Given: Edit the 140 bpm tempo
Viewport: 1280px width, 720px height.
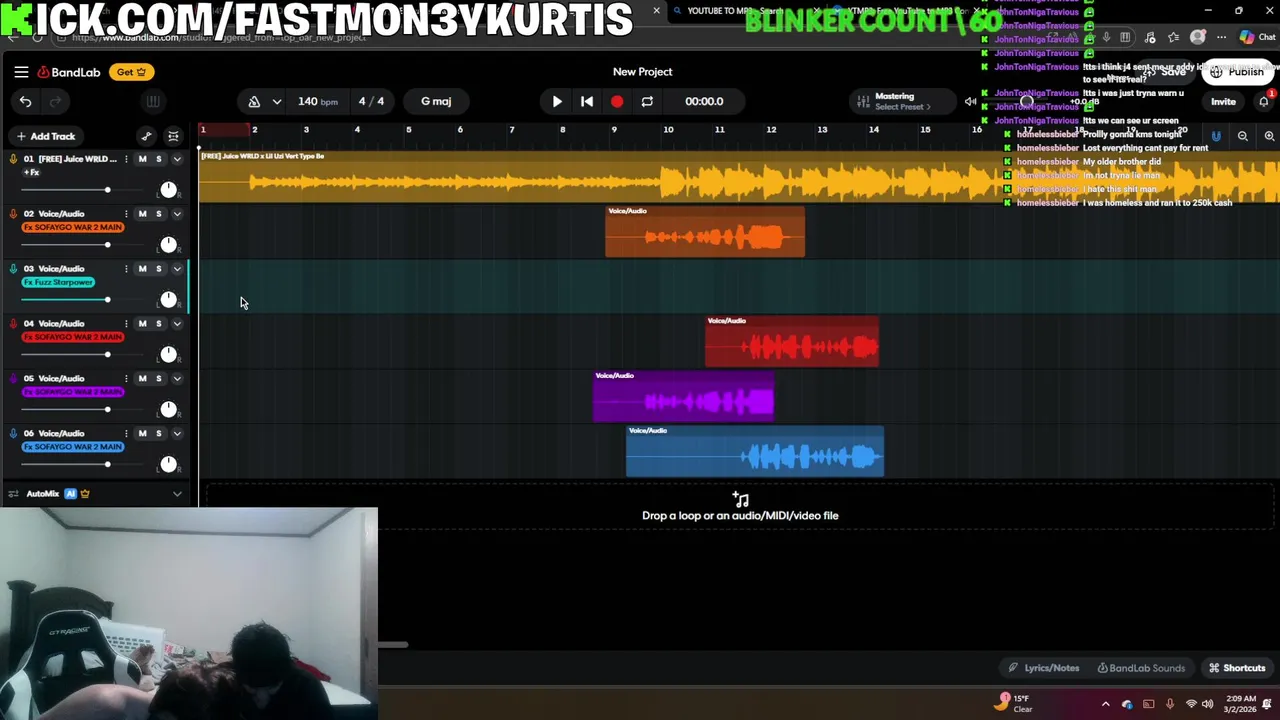Looking at the screenshot, I should point(318,101).
